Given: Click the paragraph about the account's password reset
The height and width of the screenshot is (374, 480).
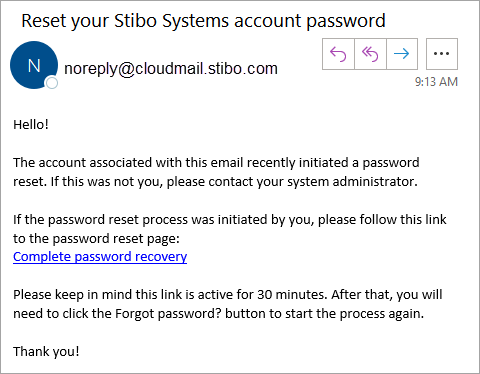Looking at the screenshot, I should [x=216, y=172].
